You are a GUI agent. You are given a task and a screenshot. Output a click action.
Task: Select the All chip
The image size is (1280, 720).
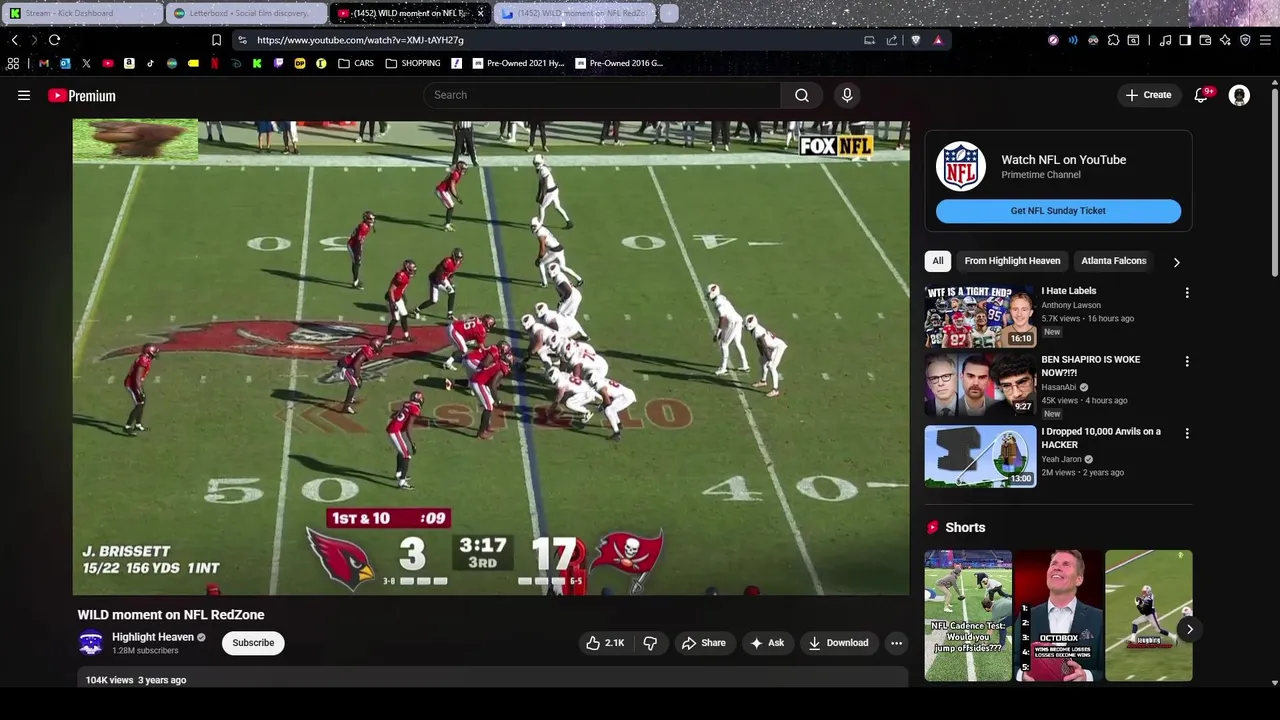938,261
